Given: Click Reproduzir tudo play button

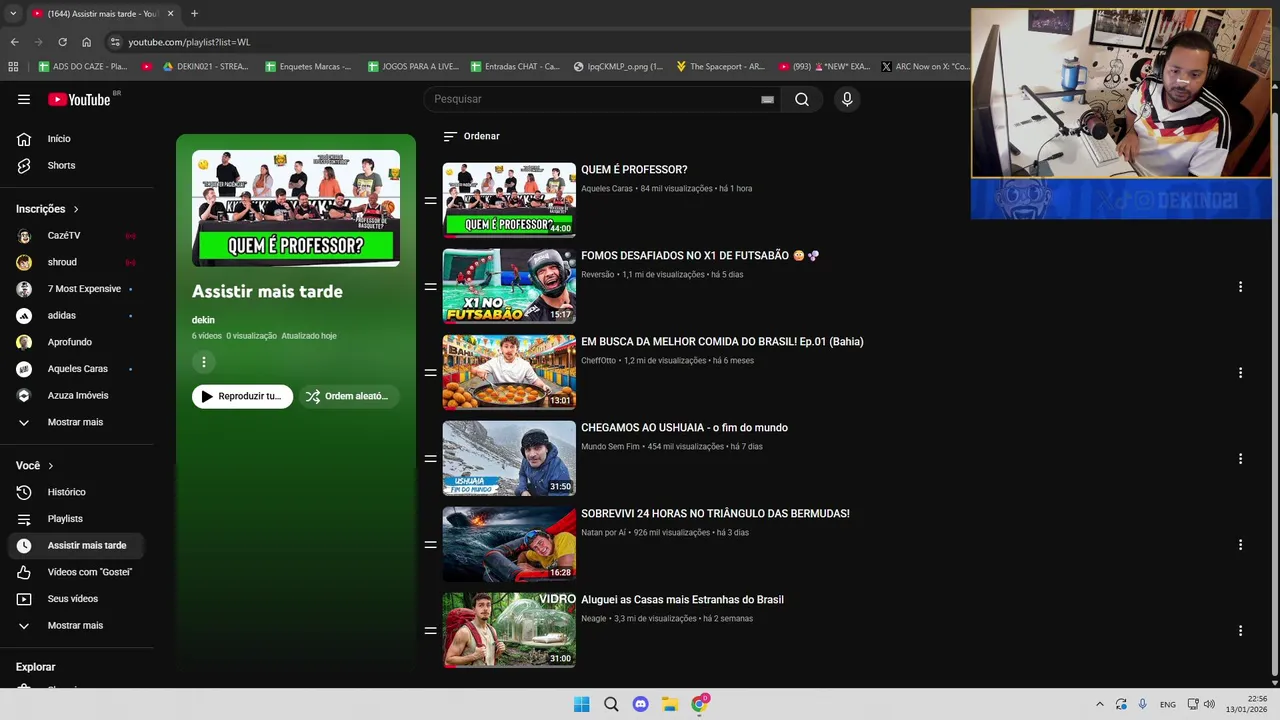Looking at the screenshot, I should coord(242,396).
